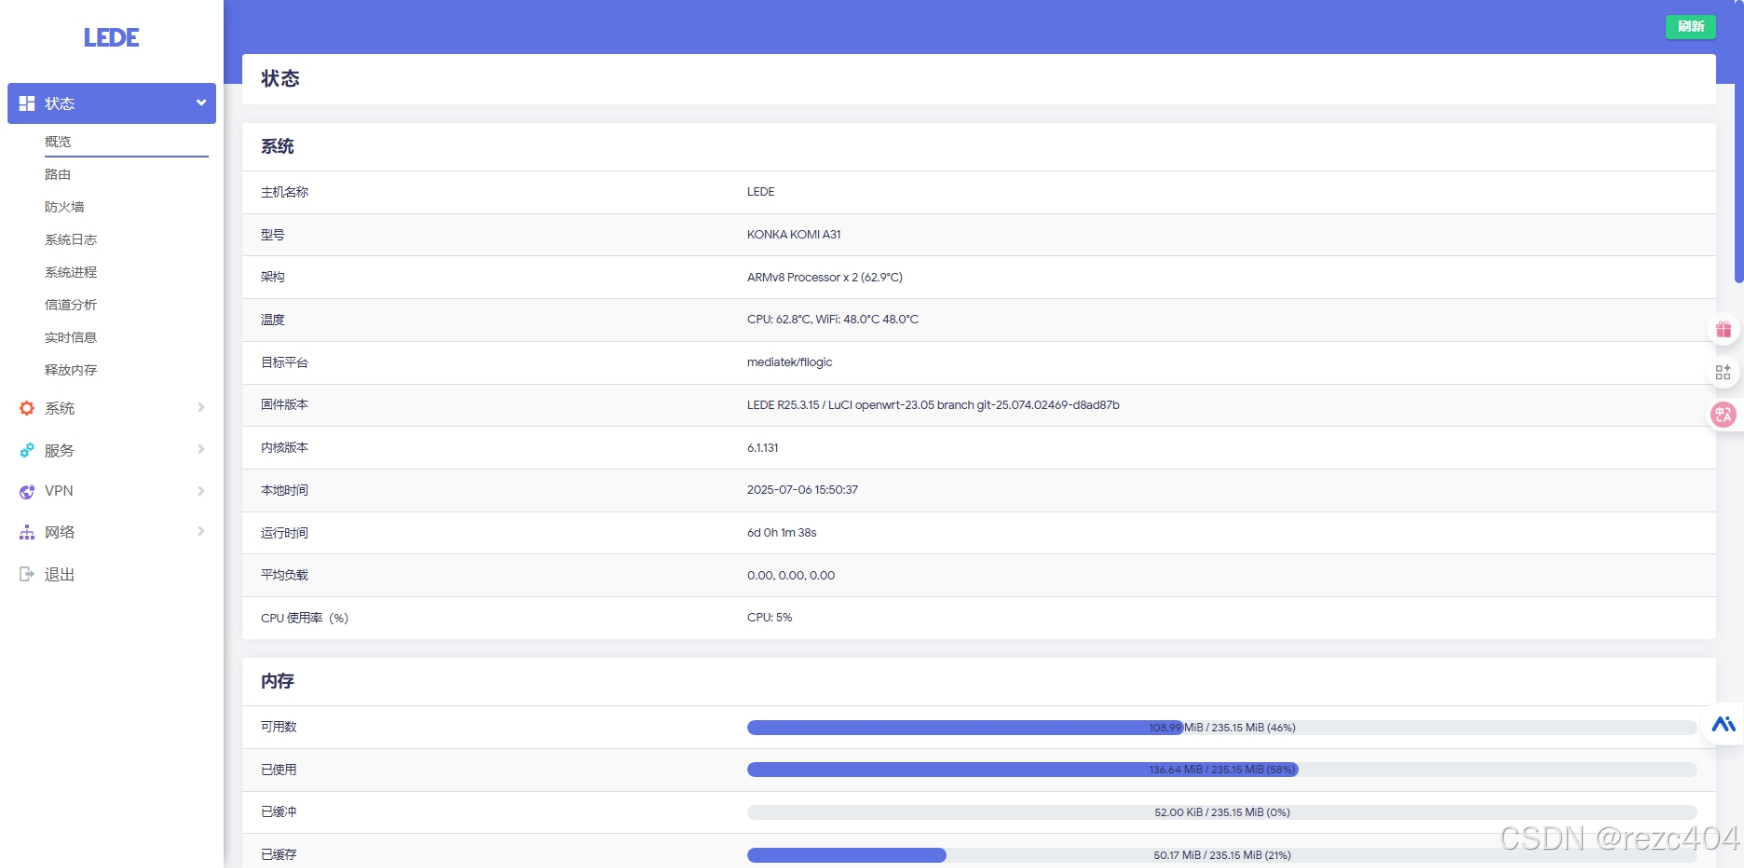The height and width of the screenshot is (868, 1744).
Task: Expand the VPN menu chevron
Action: (x=201, y=491)
